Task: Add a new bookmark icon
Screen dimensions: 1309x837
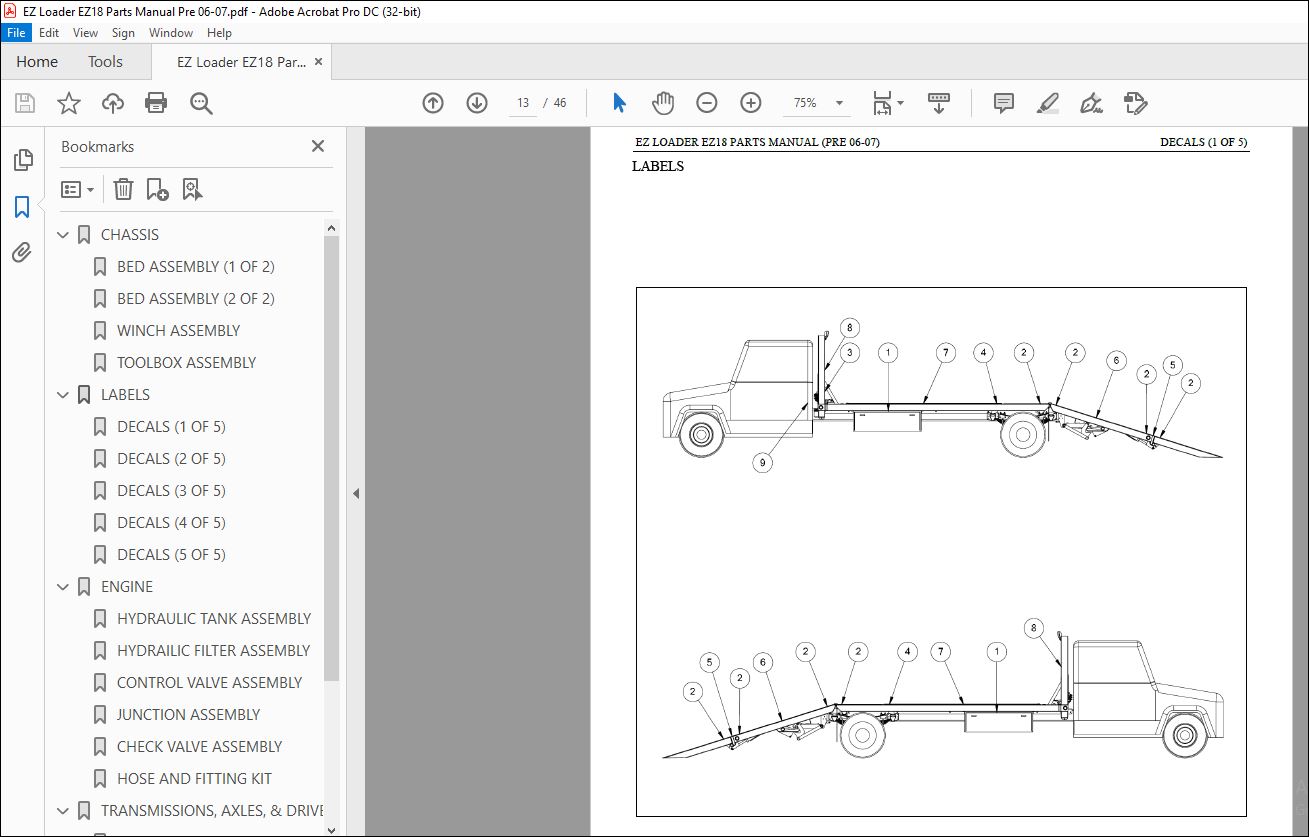Action: (157, 189)
